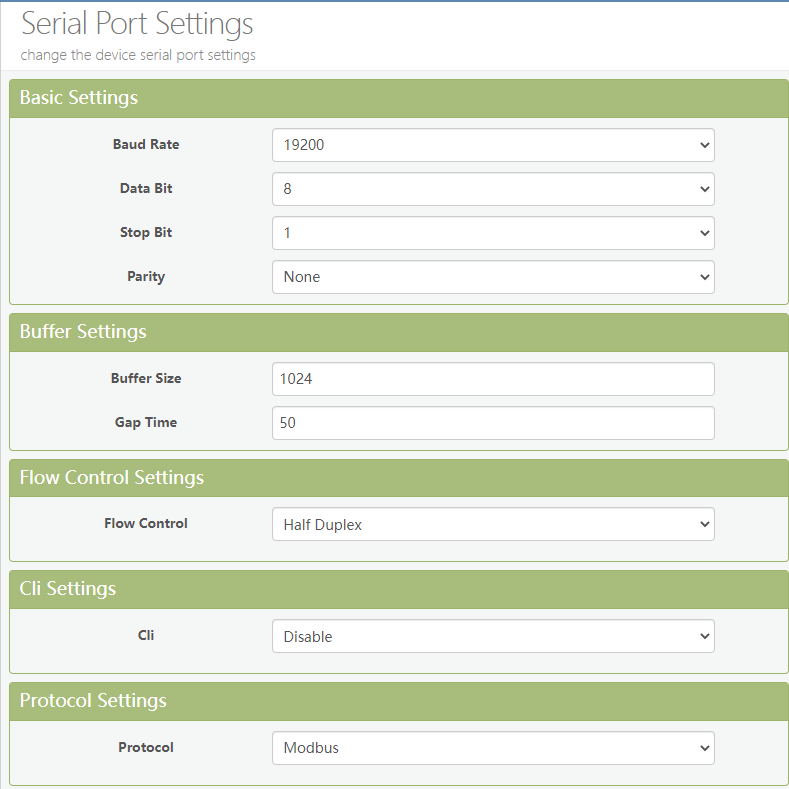
Task: Click the Parity field label
Action: coord(146,277)
